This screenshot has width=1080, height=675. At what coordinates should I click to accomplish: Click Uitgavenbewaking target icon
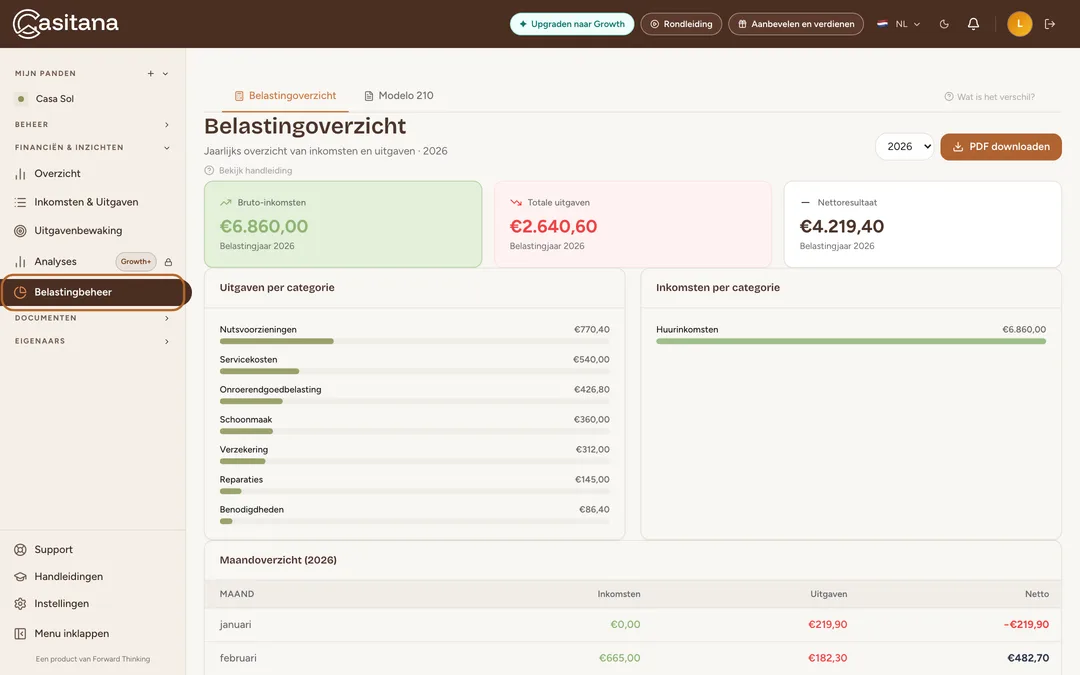pyautogui.click(x=21, y=231)
